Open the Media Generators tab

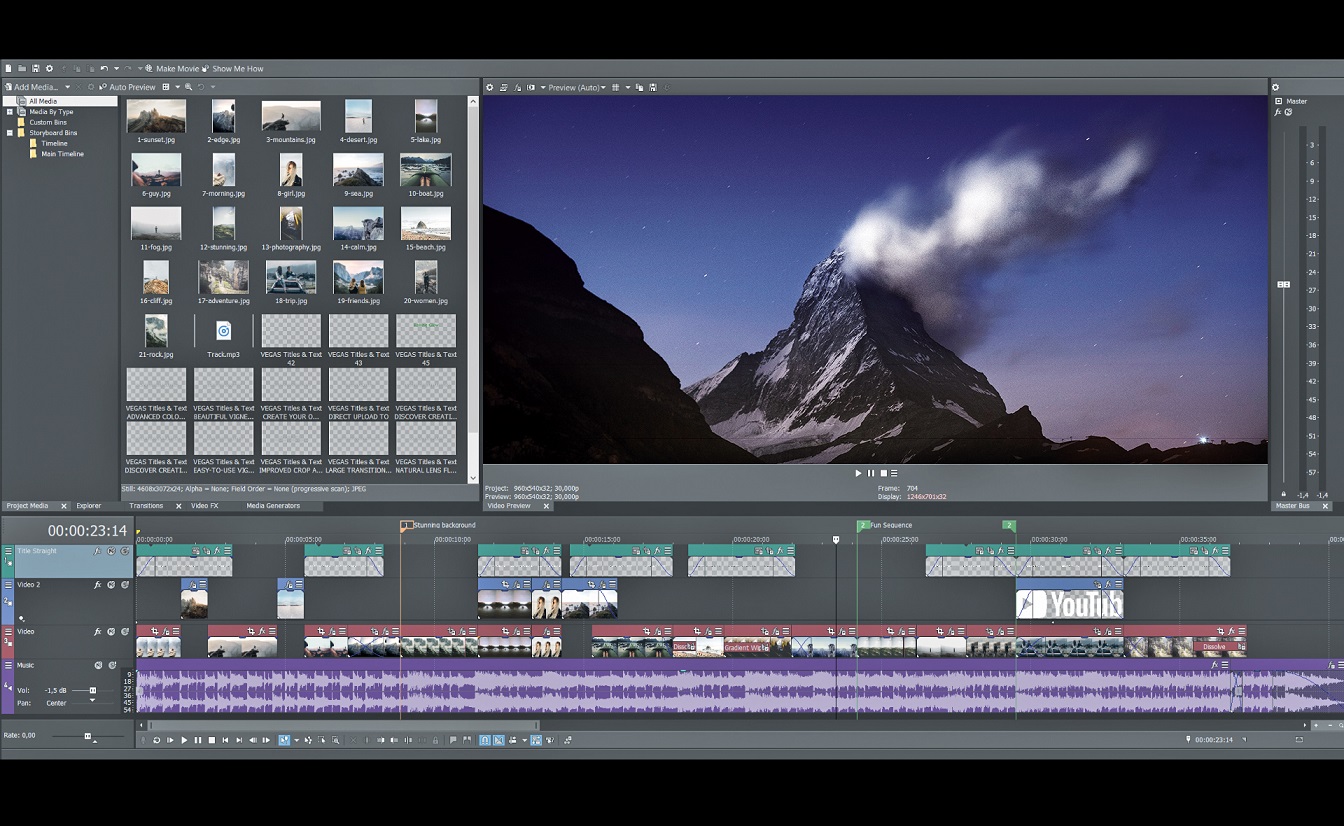click(273, 506)
